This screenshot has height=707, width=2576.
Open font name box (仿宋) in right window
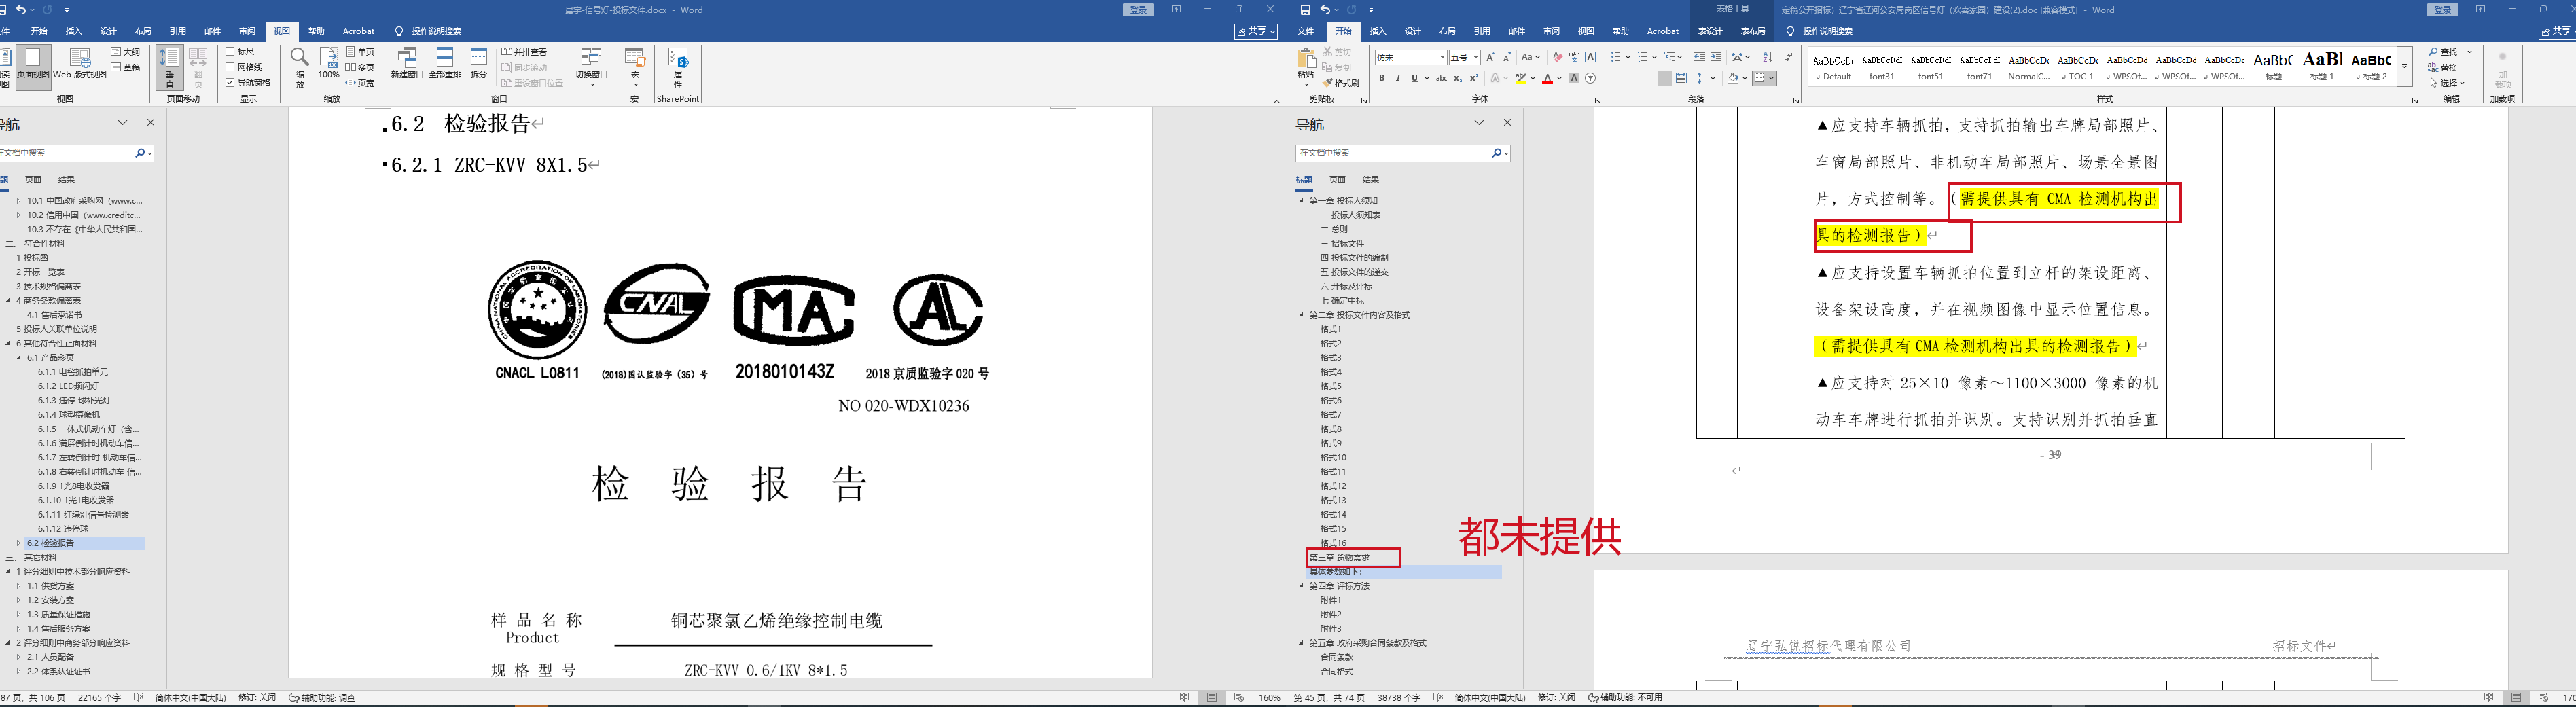(1410, 57)
